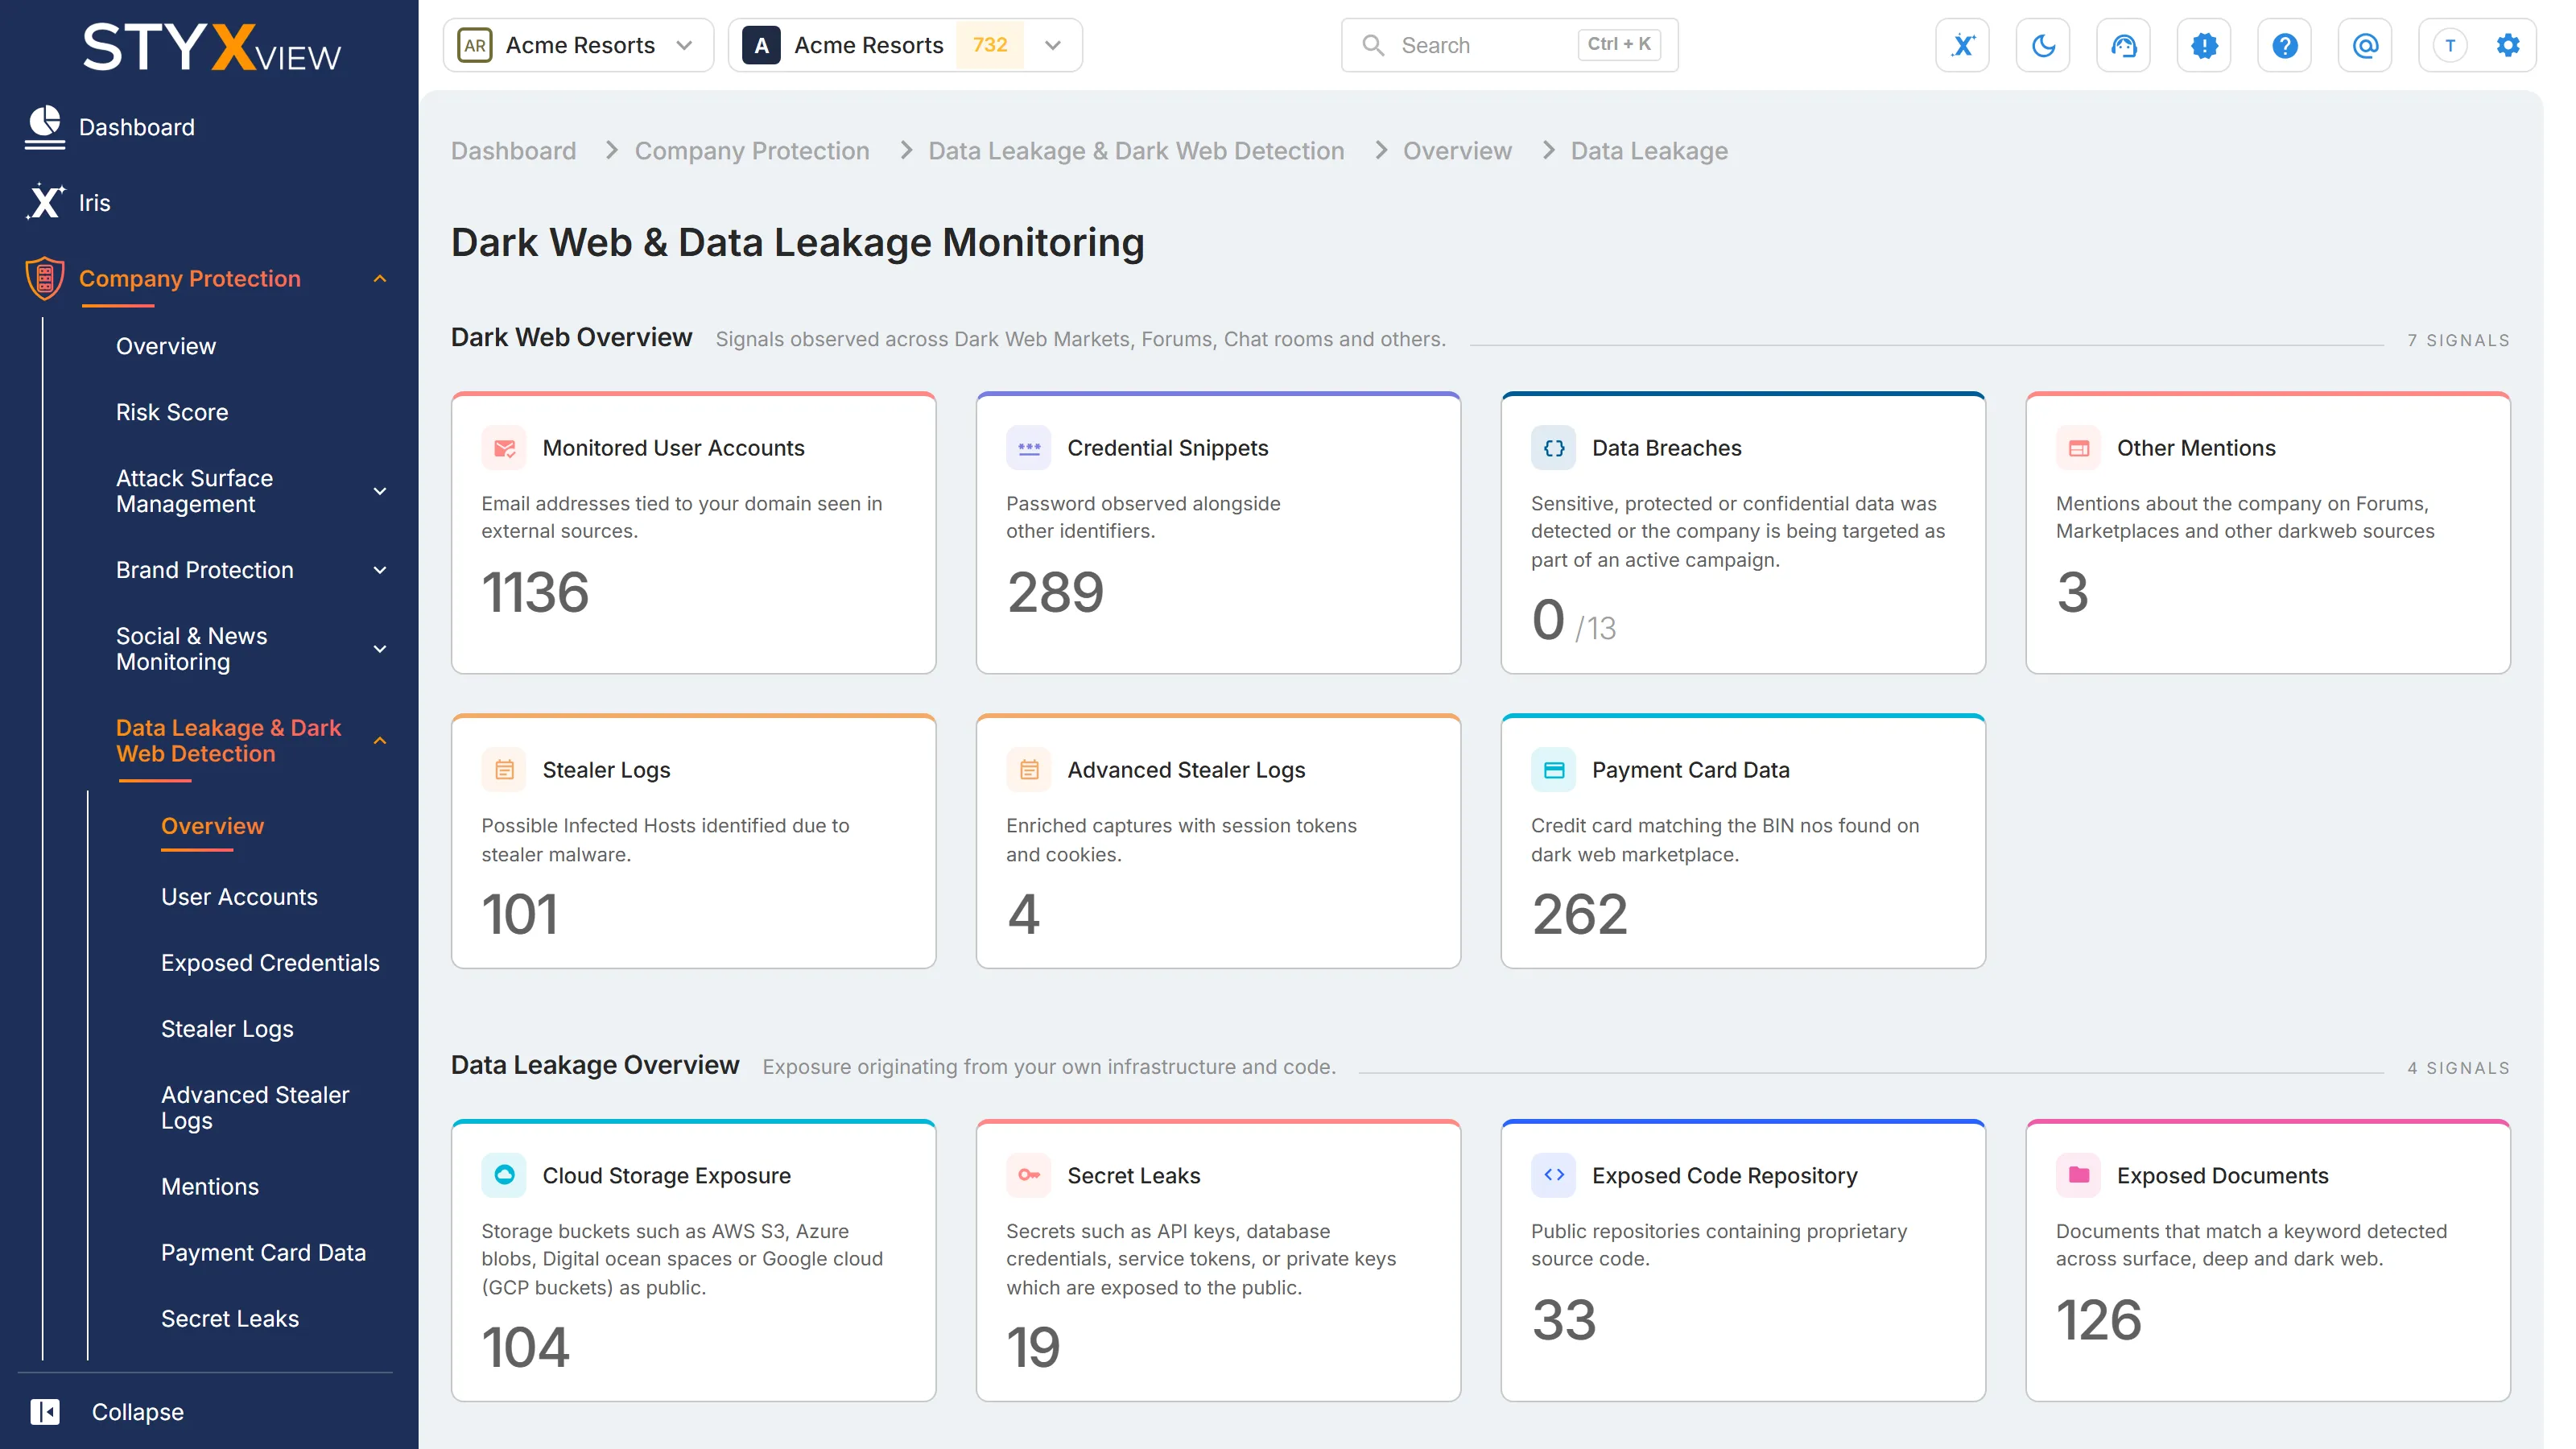The width and height of the screenshot is (2576, 1449).
Task: Open support headset icon
Action: [2123, 45]
